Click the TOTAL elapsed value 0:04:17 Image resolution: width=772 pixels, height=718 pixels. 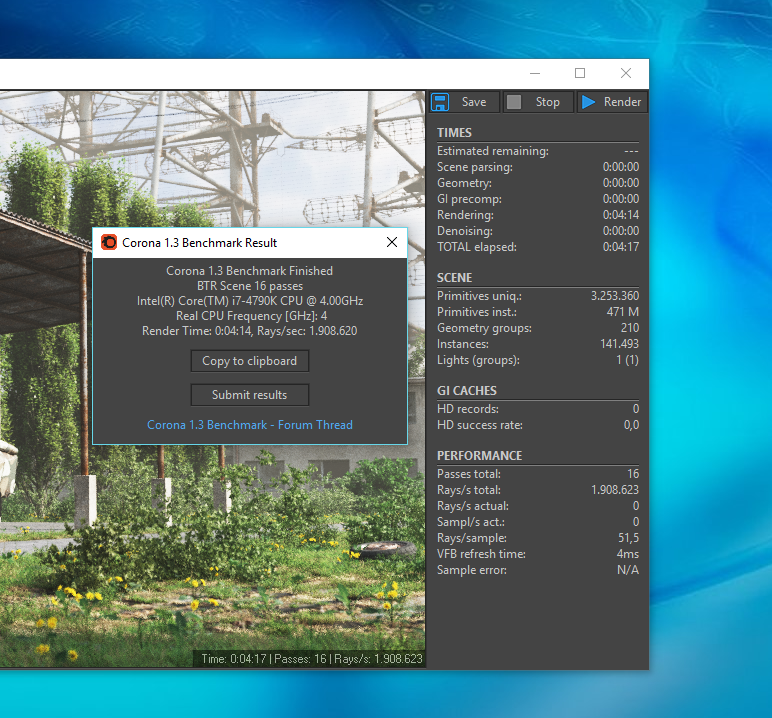(x=621, y=247)
